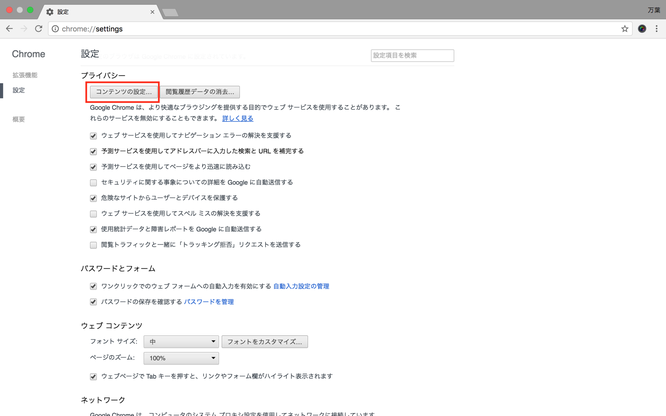Click the 設定項目を検索 search field
This screenshot has height=416, width=666.
[x=412, y=55]
